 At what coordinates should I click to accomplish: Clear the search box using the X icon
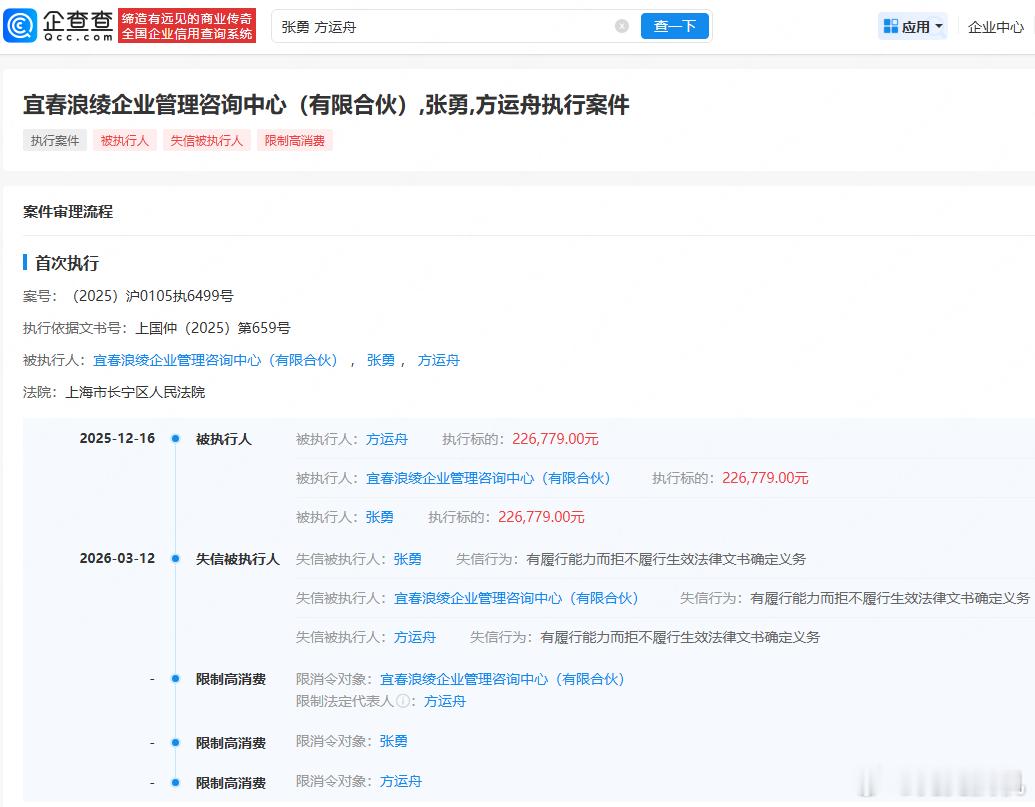click(x=619, y=26)
